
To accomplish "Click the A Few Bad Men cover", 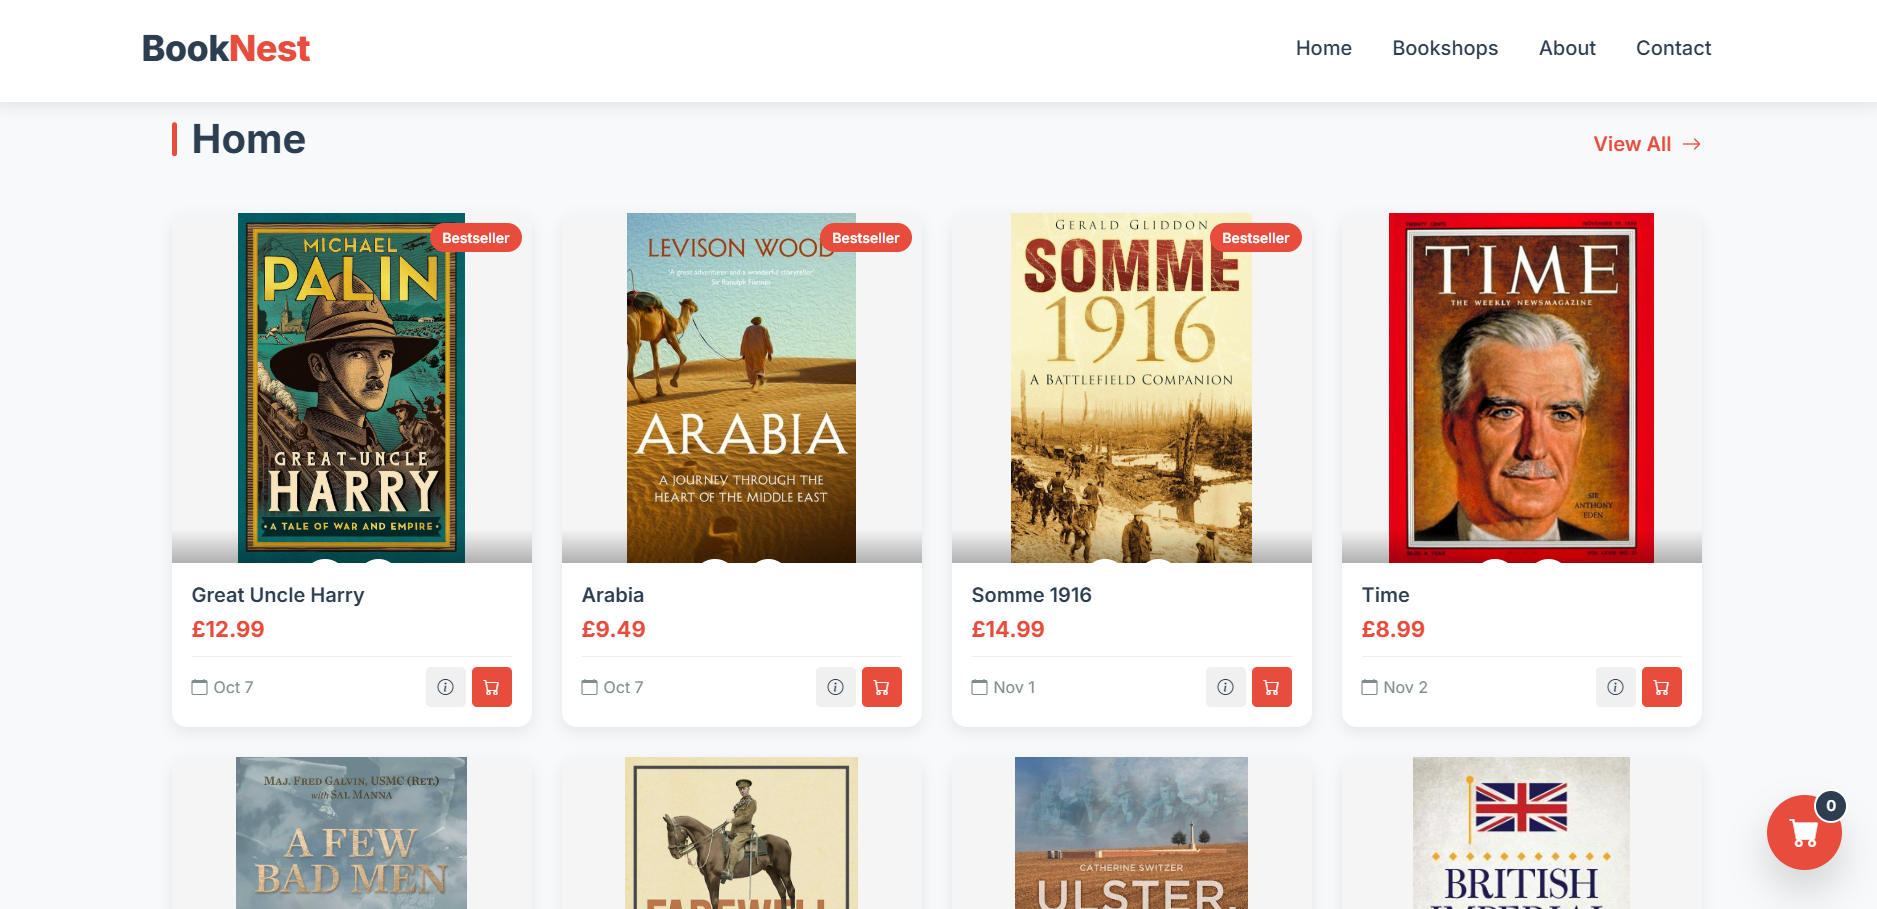I will [x=351, y=833].
